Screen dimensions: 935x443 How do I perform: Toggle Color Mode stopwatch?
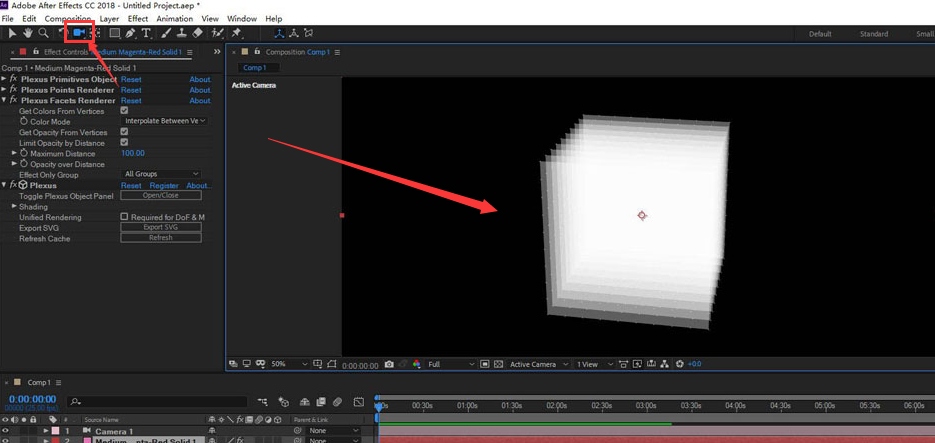(24, 121)
